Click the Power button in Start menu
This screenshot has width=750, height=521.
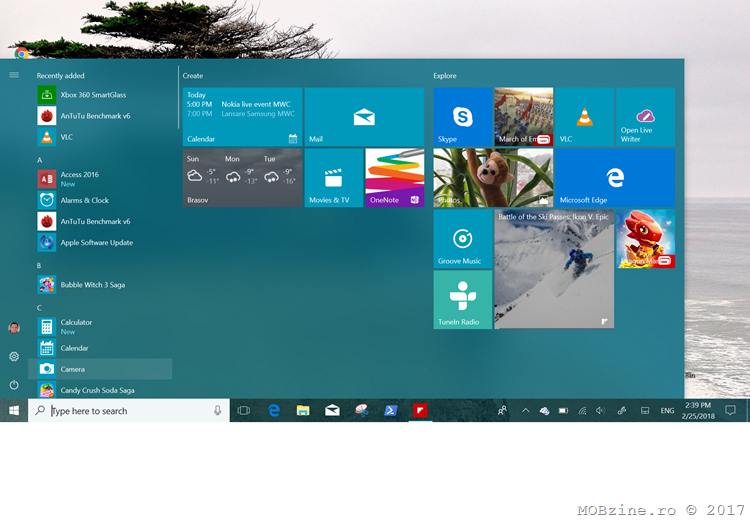point(14,385)
